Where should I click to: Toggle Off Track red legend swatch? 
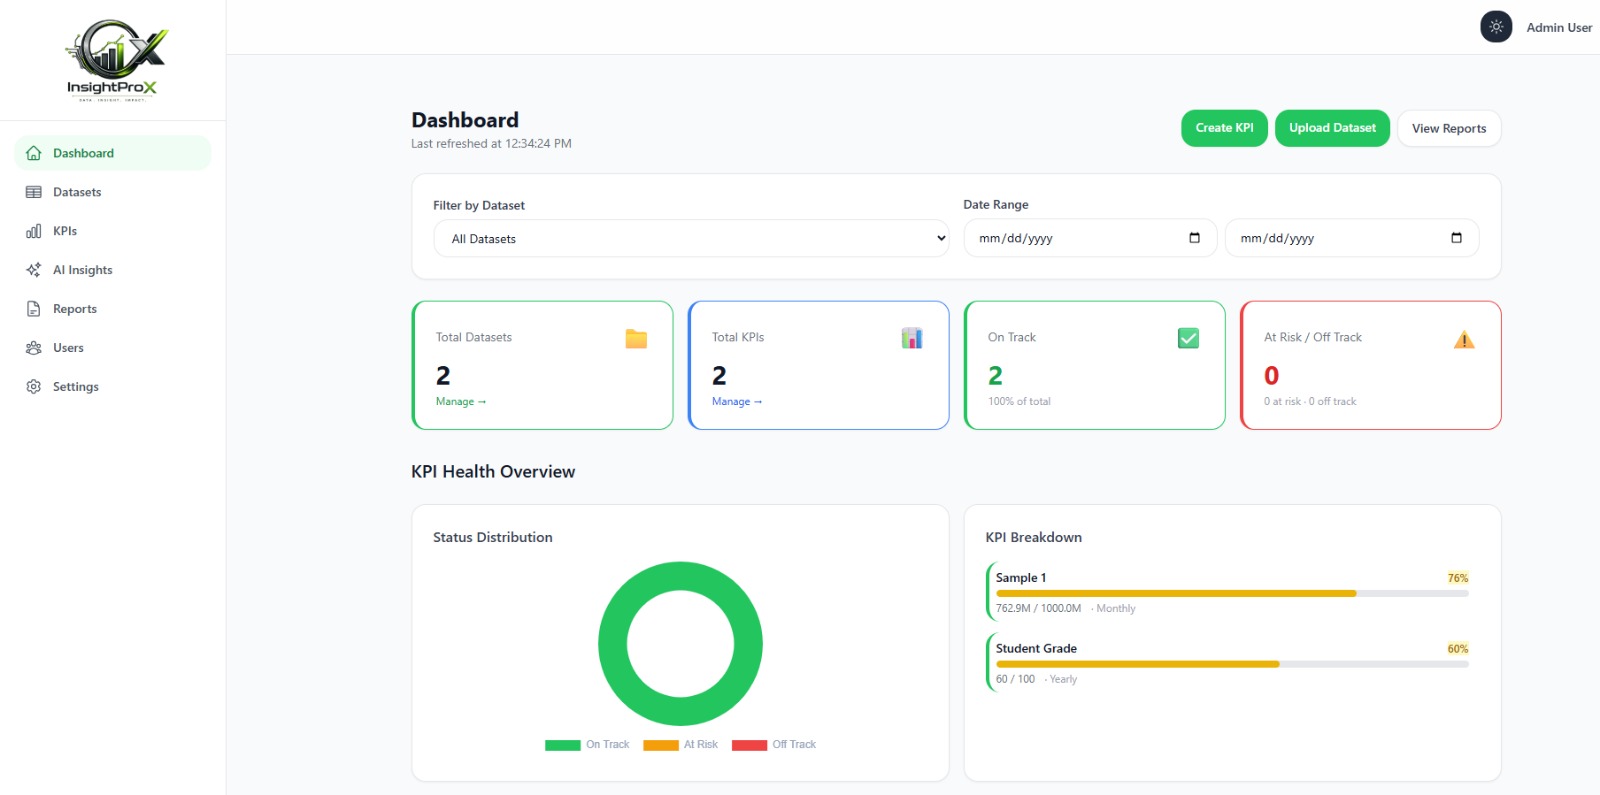click(750, 745)
